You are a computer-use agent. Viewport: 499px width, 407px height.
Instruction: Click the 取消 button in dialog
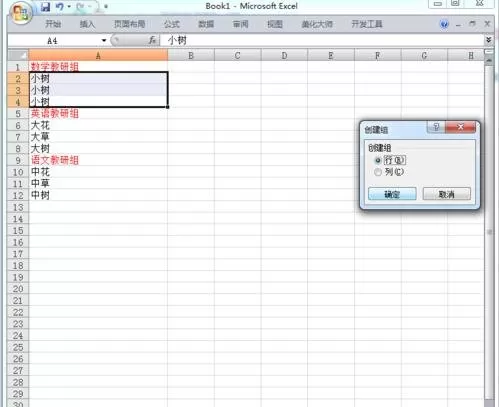tap(447, 194)
